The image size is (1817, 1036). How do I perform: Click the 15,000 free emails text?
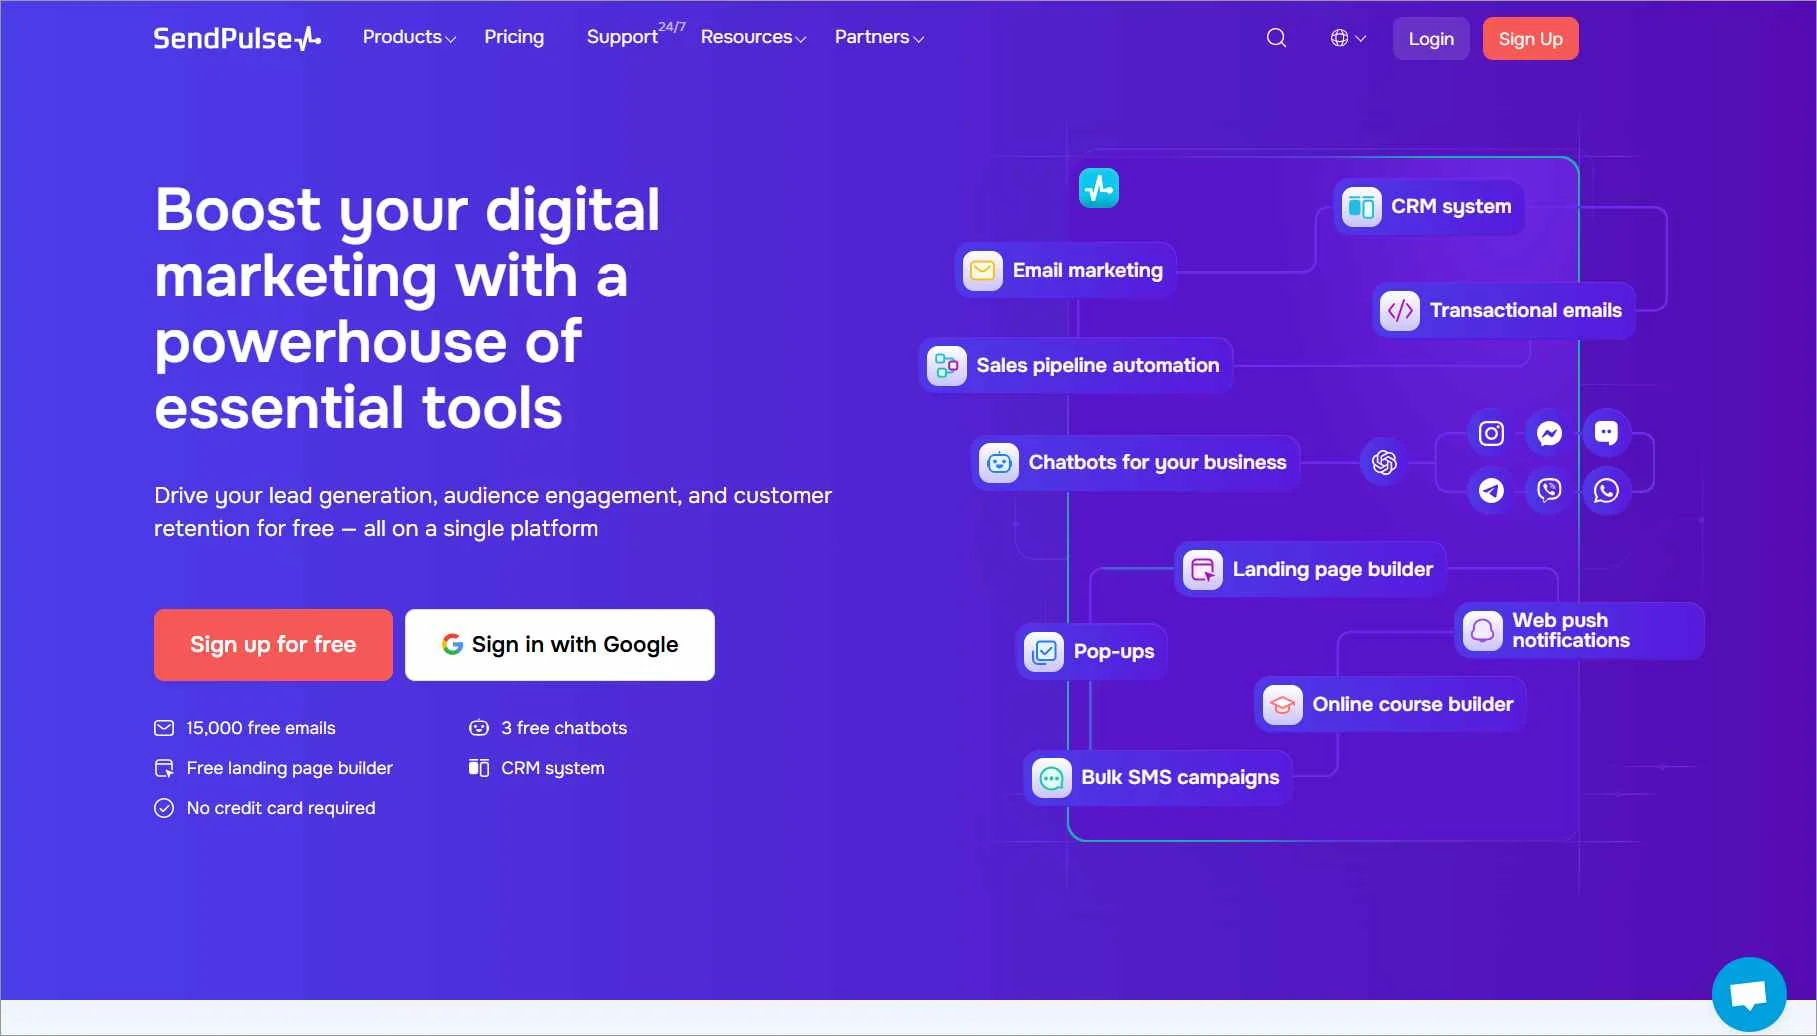(x=261, y=728)
